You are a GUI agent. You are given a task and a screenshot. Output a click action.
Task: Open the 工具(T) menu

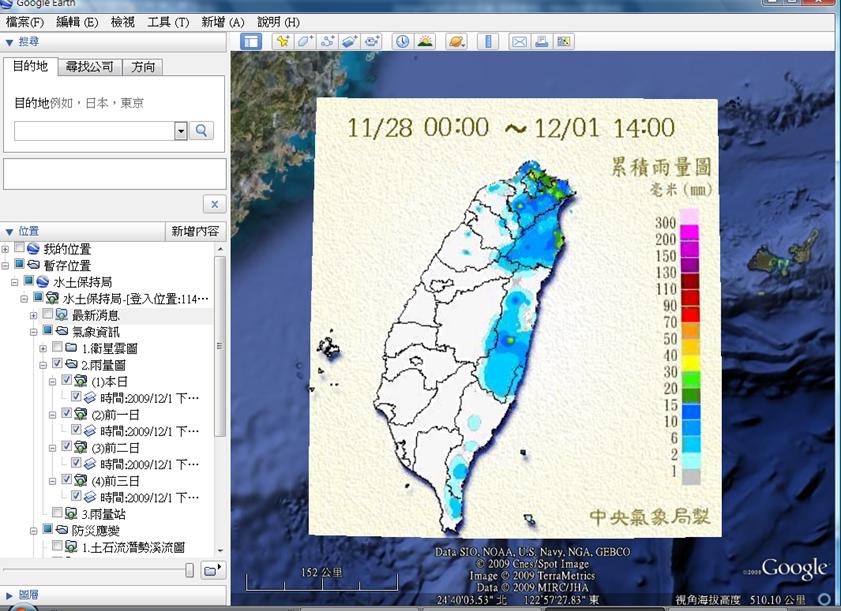(168, 22)
